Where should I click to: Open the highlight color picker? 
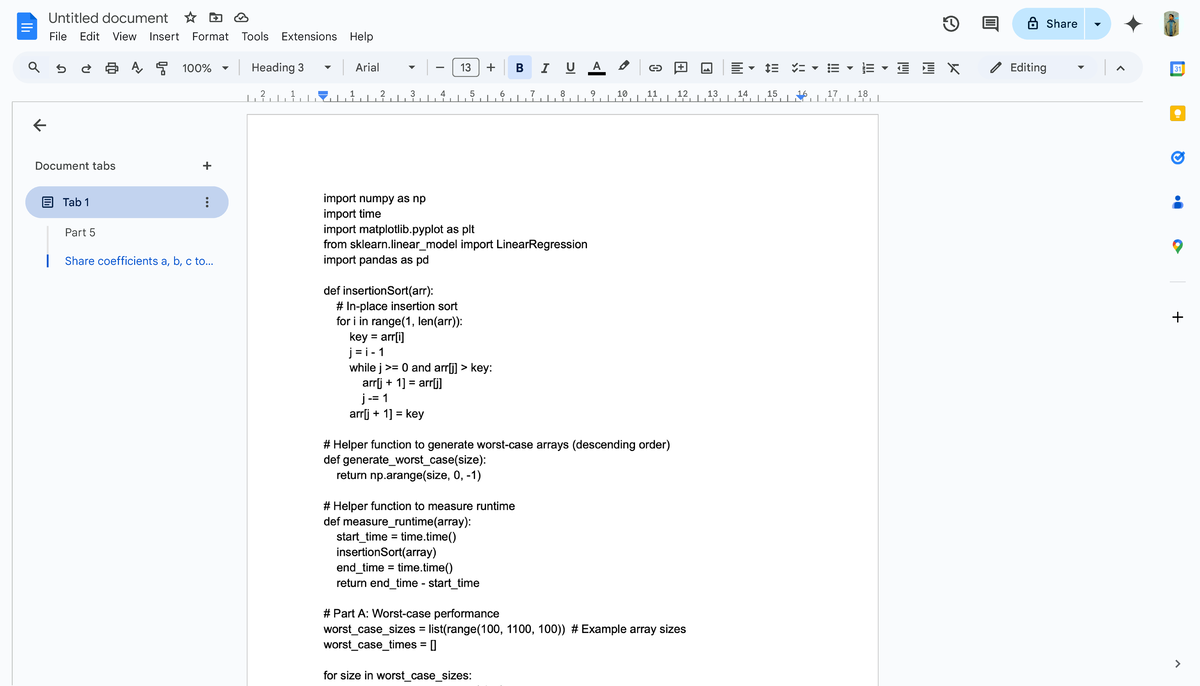tap(622, 68)
